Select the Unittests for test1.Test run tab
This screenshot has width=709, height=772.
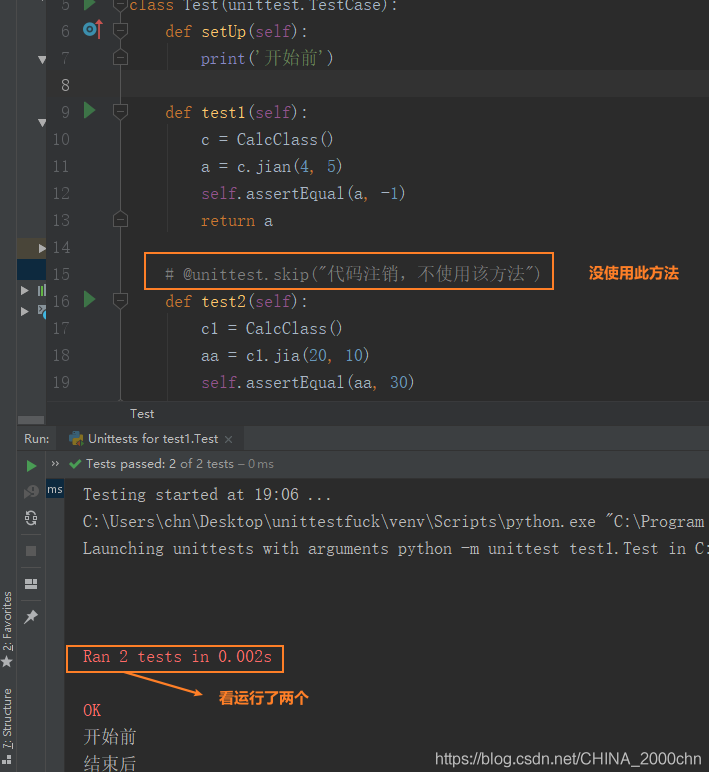(150, 439)
